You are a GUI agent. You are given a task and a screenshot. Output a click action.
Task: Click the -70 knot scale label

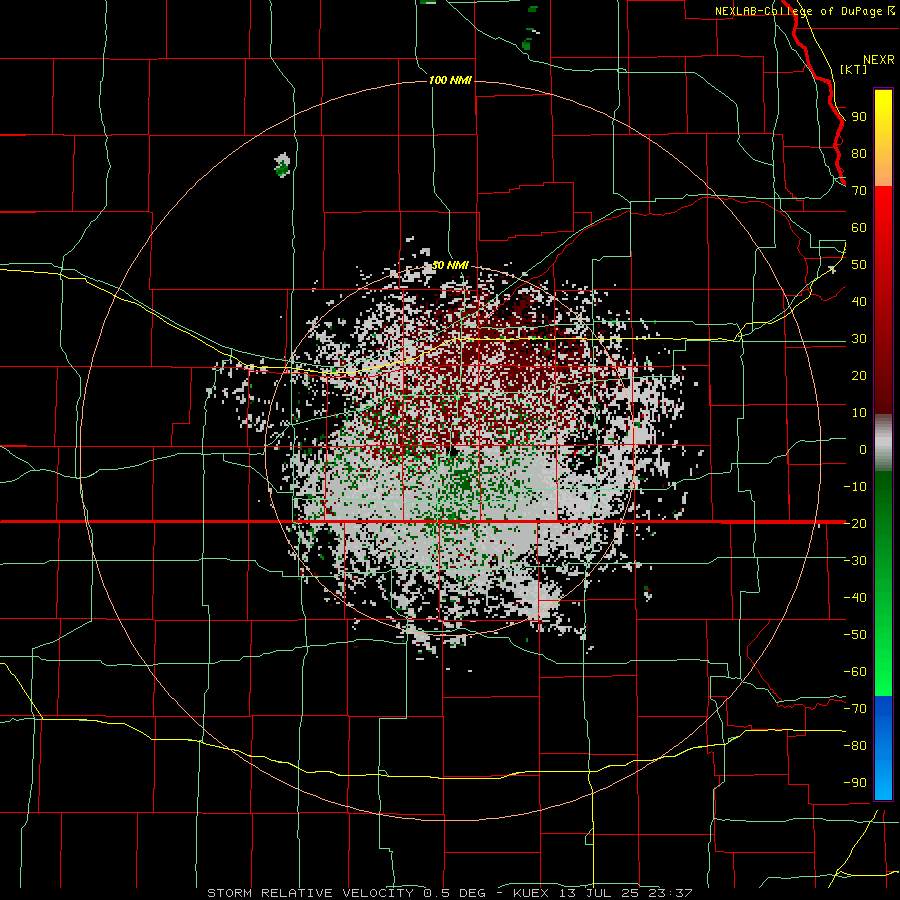tap(855, 709)
